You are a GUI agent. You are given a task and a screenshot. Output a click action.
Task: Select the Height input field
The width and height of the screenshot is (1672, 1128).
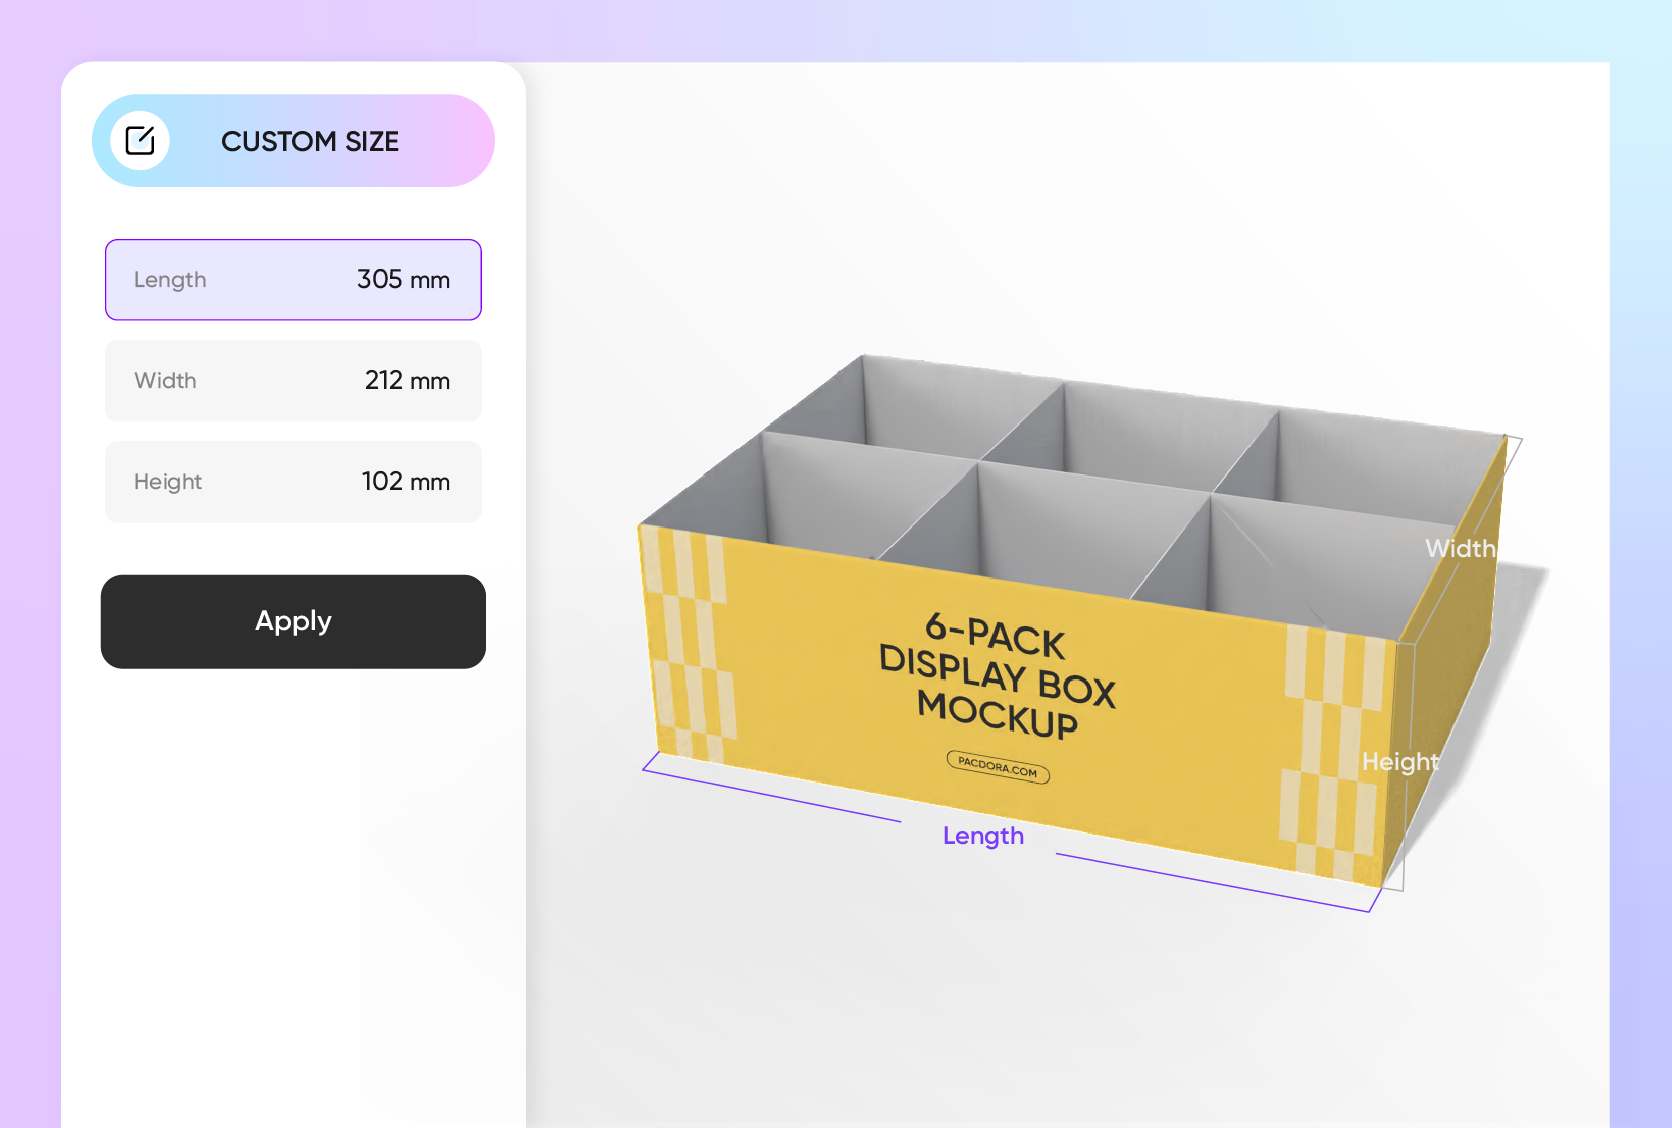point(293,481)
